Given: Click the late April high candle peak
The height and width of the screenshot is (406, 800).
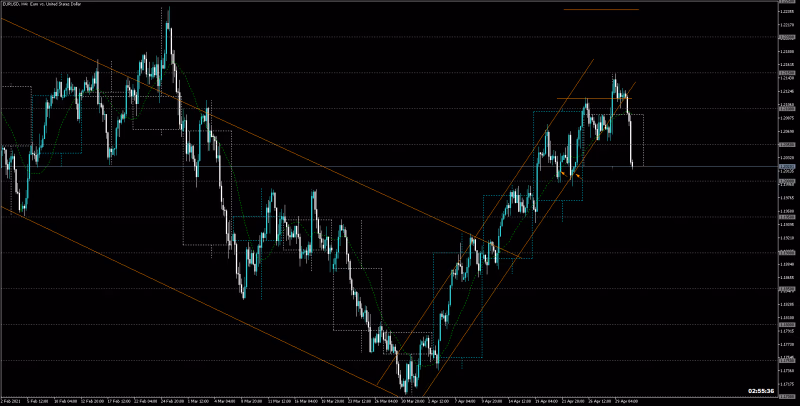Looking at the screenshot, I should tap(614, 77).
